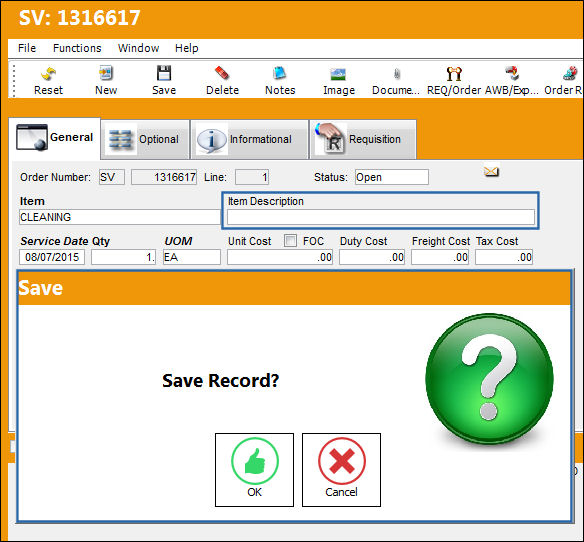Click the Qty input field
Viewport: 584px width, 542px height.
[123, 257]
